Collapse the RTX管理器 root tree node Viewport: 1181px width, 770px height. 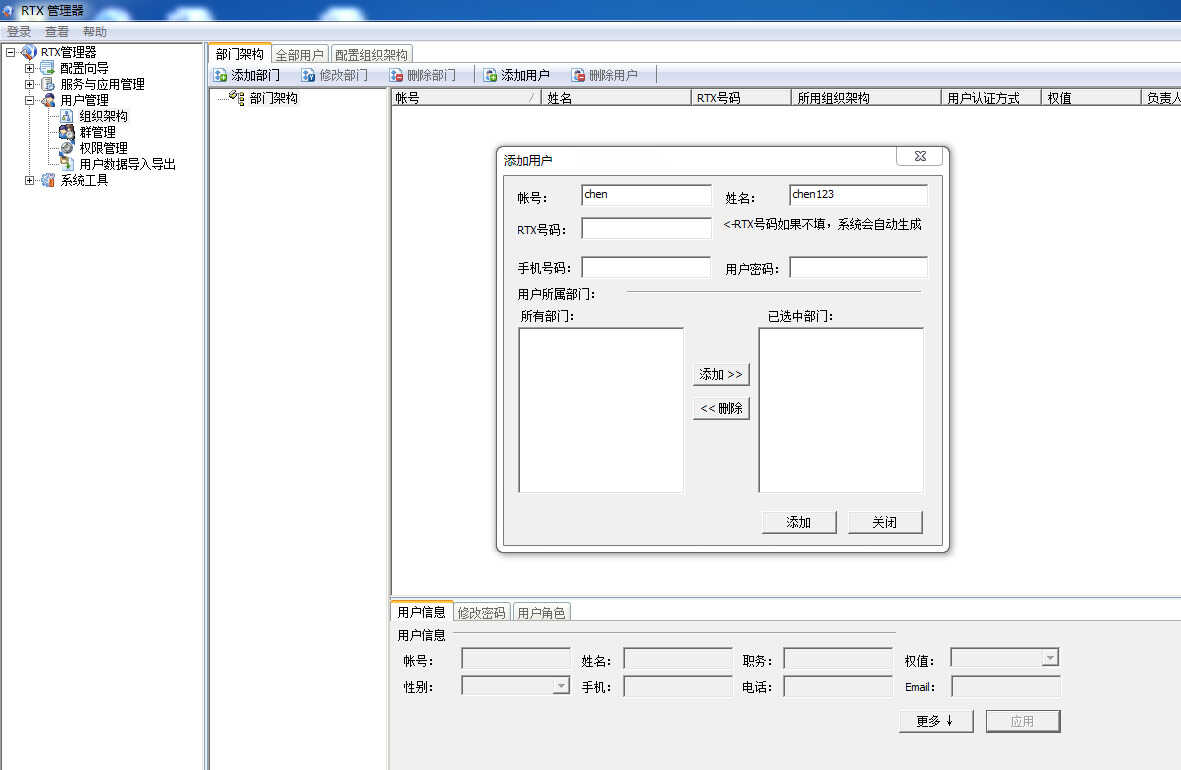[x=11, y=52]
